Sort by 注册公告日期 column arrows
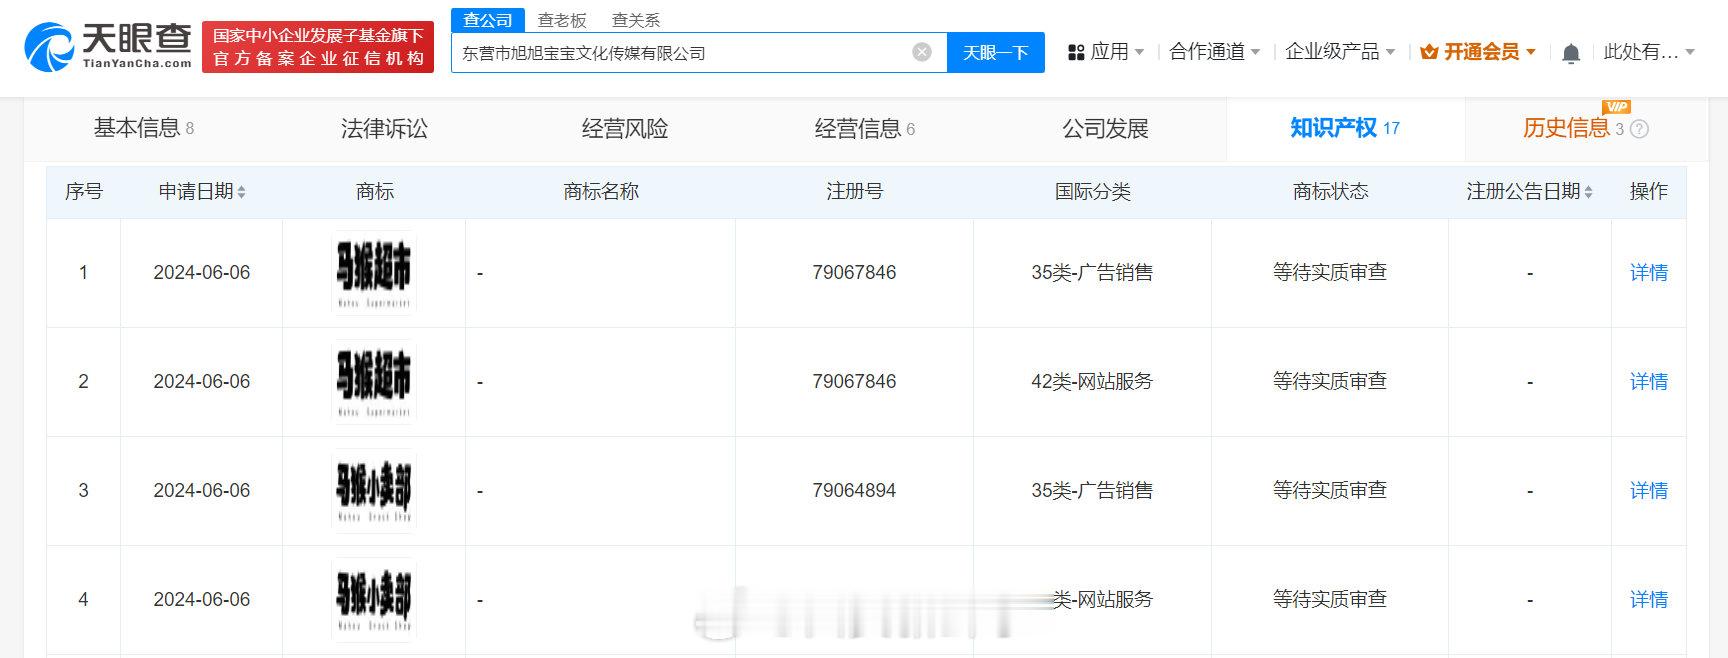This screenshot has width=1728, height=658. pos(1588,192)
